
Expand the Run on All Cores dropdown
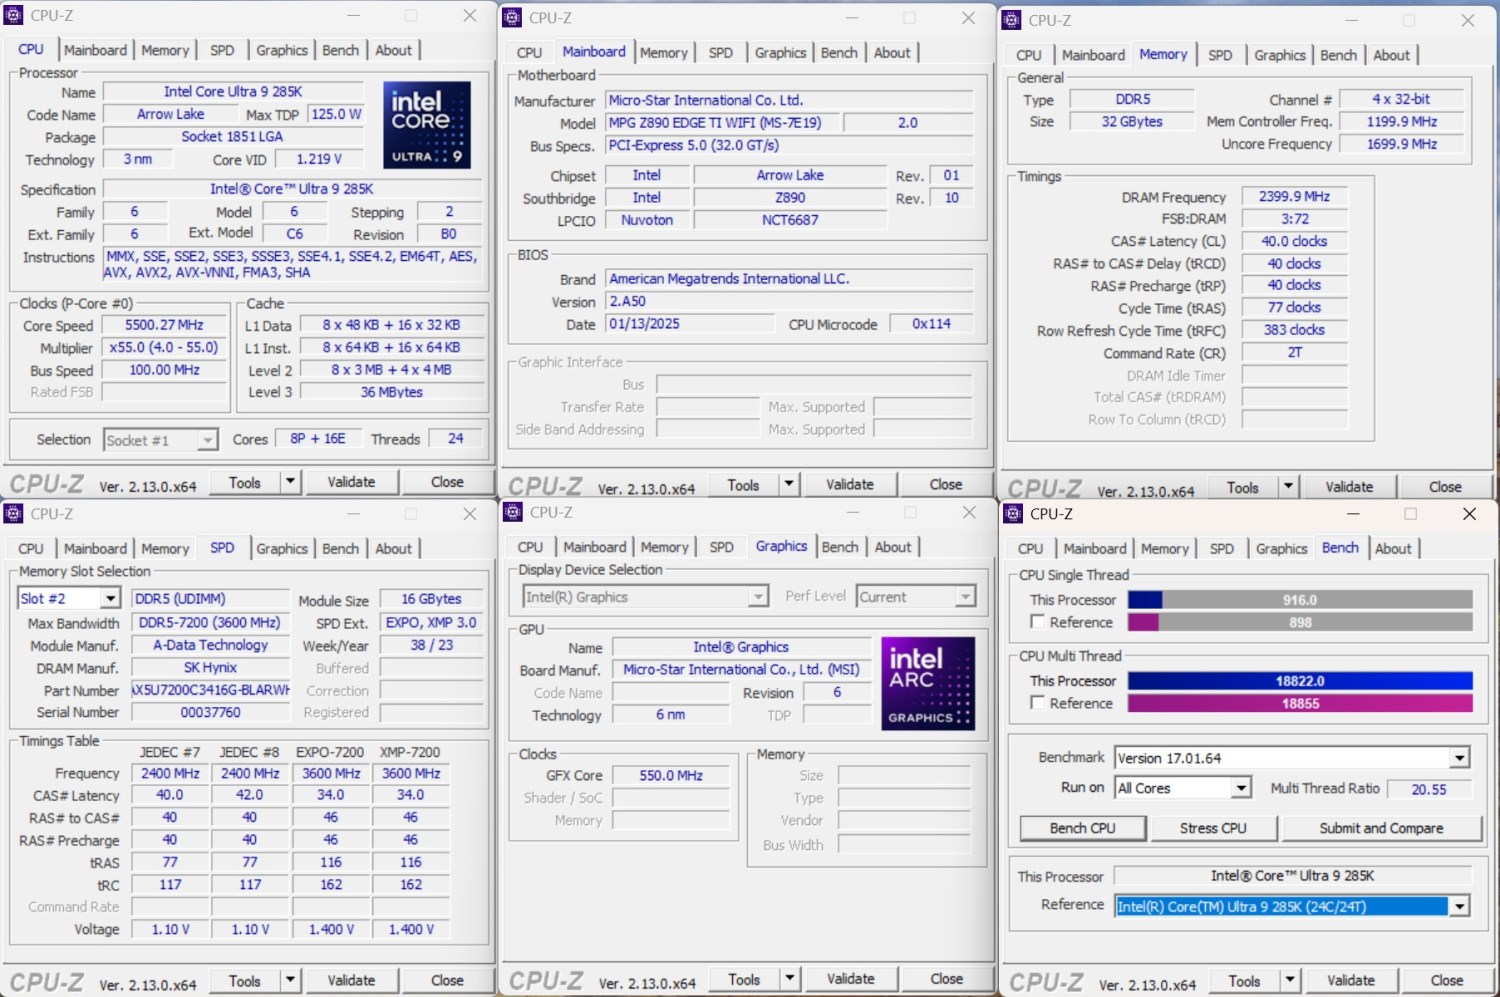[1240, 788]
